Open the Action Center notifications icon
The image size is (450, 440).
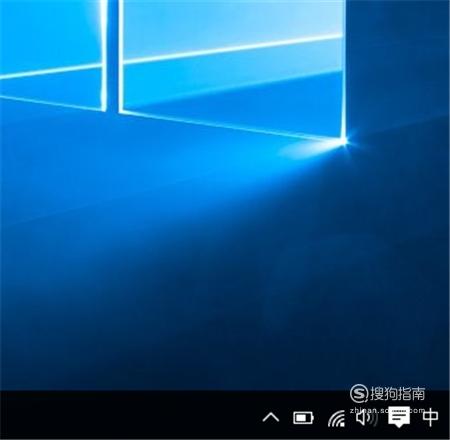[399, 417]
